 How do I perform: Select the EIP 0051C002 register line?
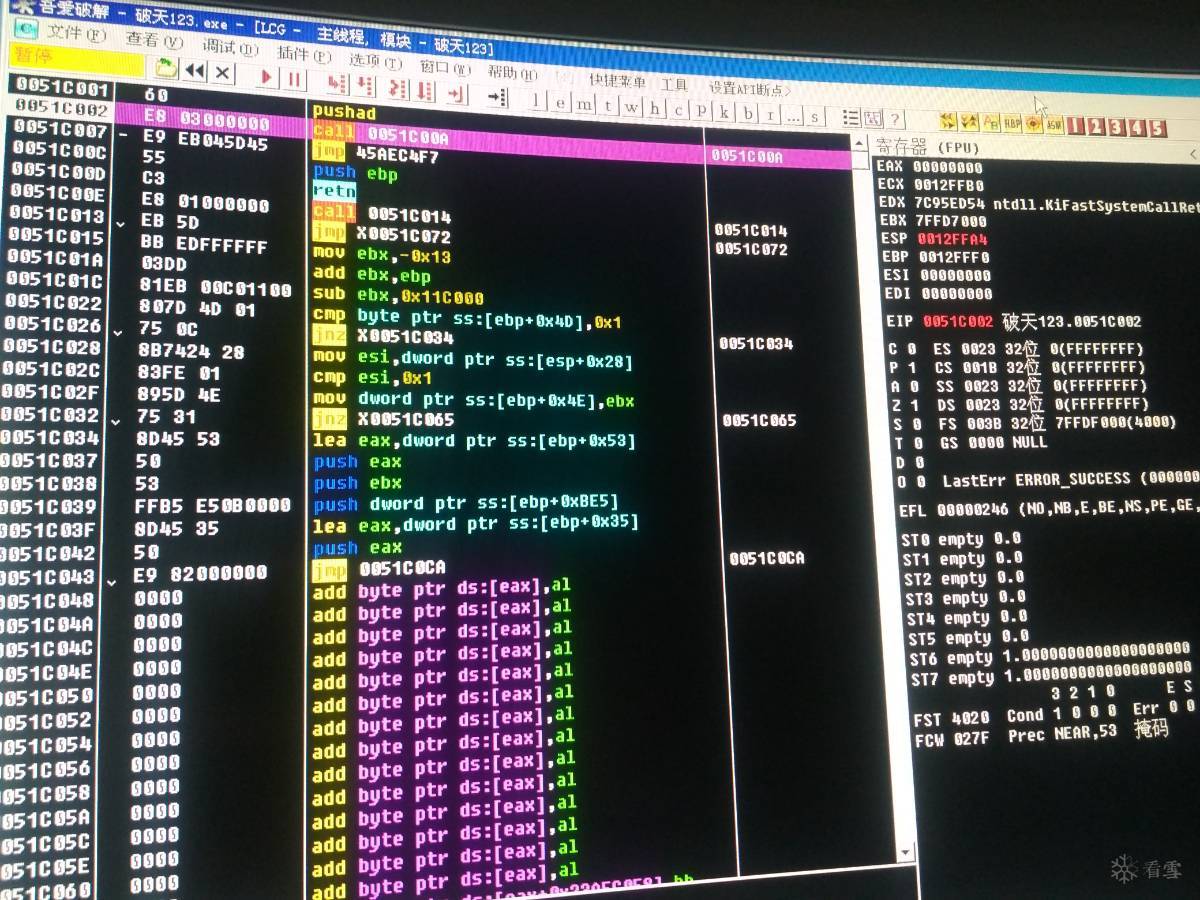pyautogui.click(x=1014, y=321)
